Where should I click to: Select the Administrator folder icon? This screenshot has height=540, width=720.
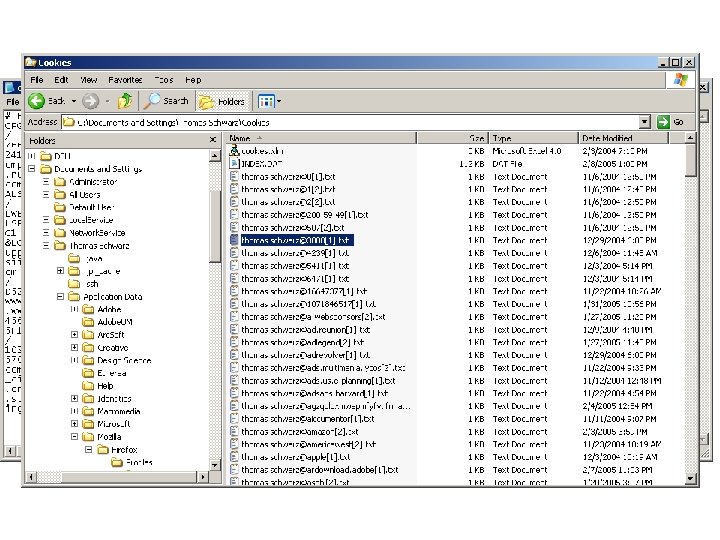point(60,182)
